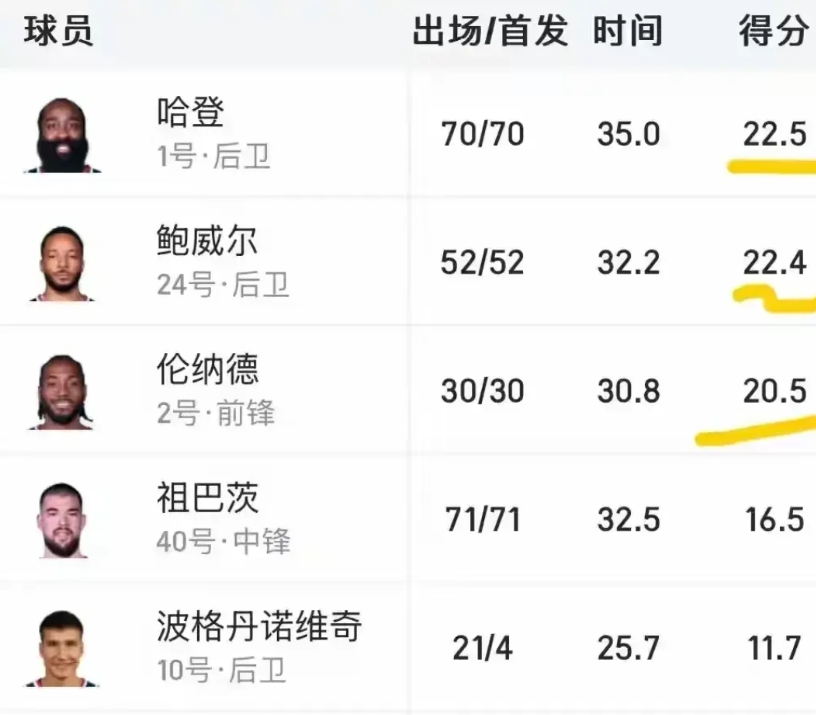Open player name 伦纳德

point(208,369)
